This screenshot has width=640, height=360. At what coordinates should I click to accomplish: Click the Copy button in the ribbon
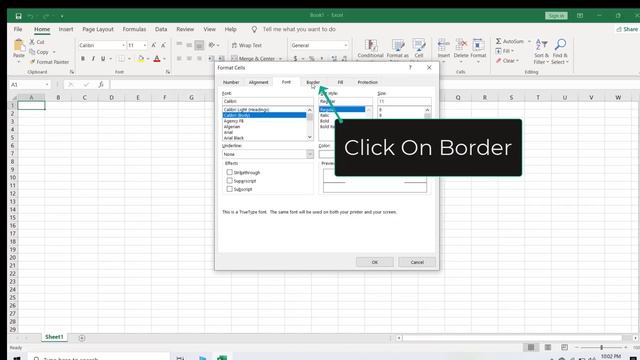tap(39, 52)
